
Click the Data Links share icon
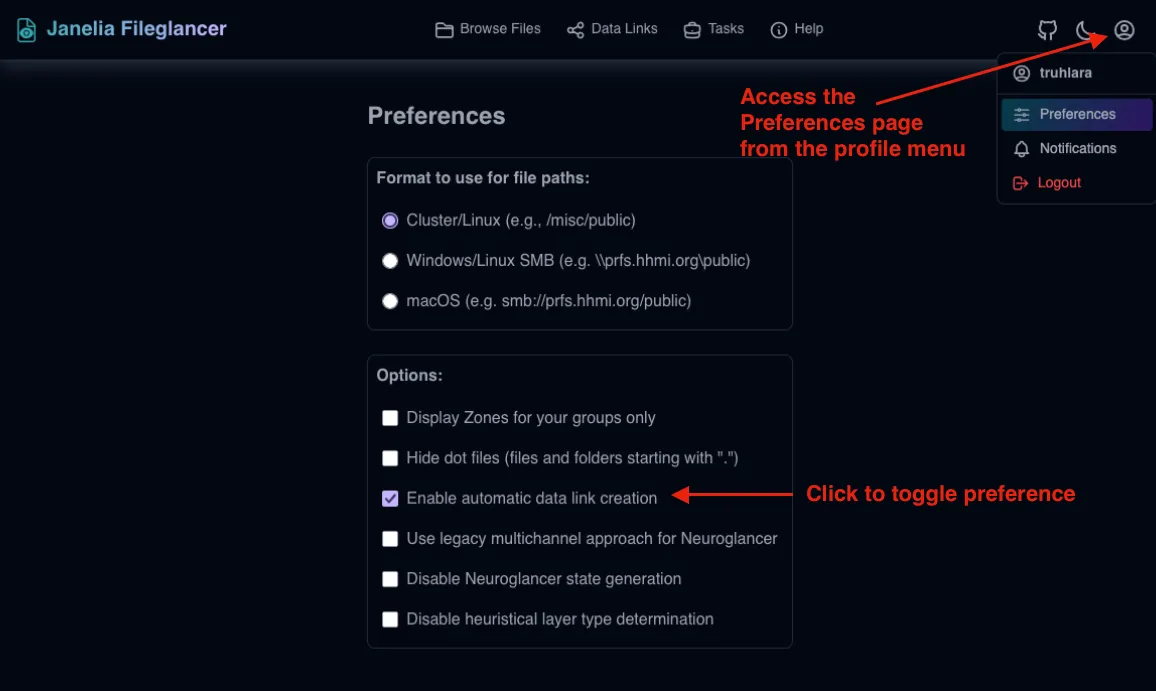[575, 29]
